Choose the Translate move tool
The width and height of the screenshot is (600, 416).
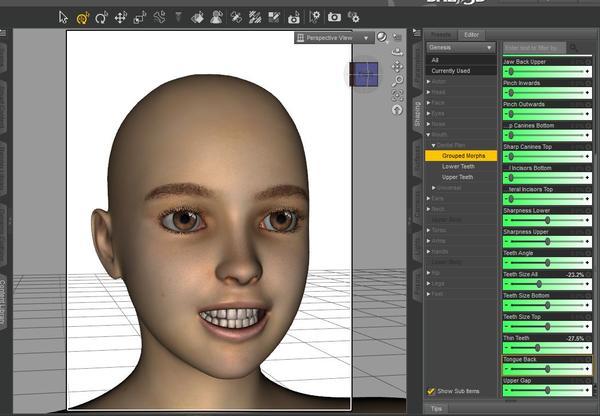(121, 17)
